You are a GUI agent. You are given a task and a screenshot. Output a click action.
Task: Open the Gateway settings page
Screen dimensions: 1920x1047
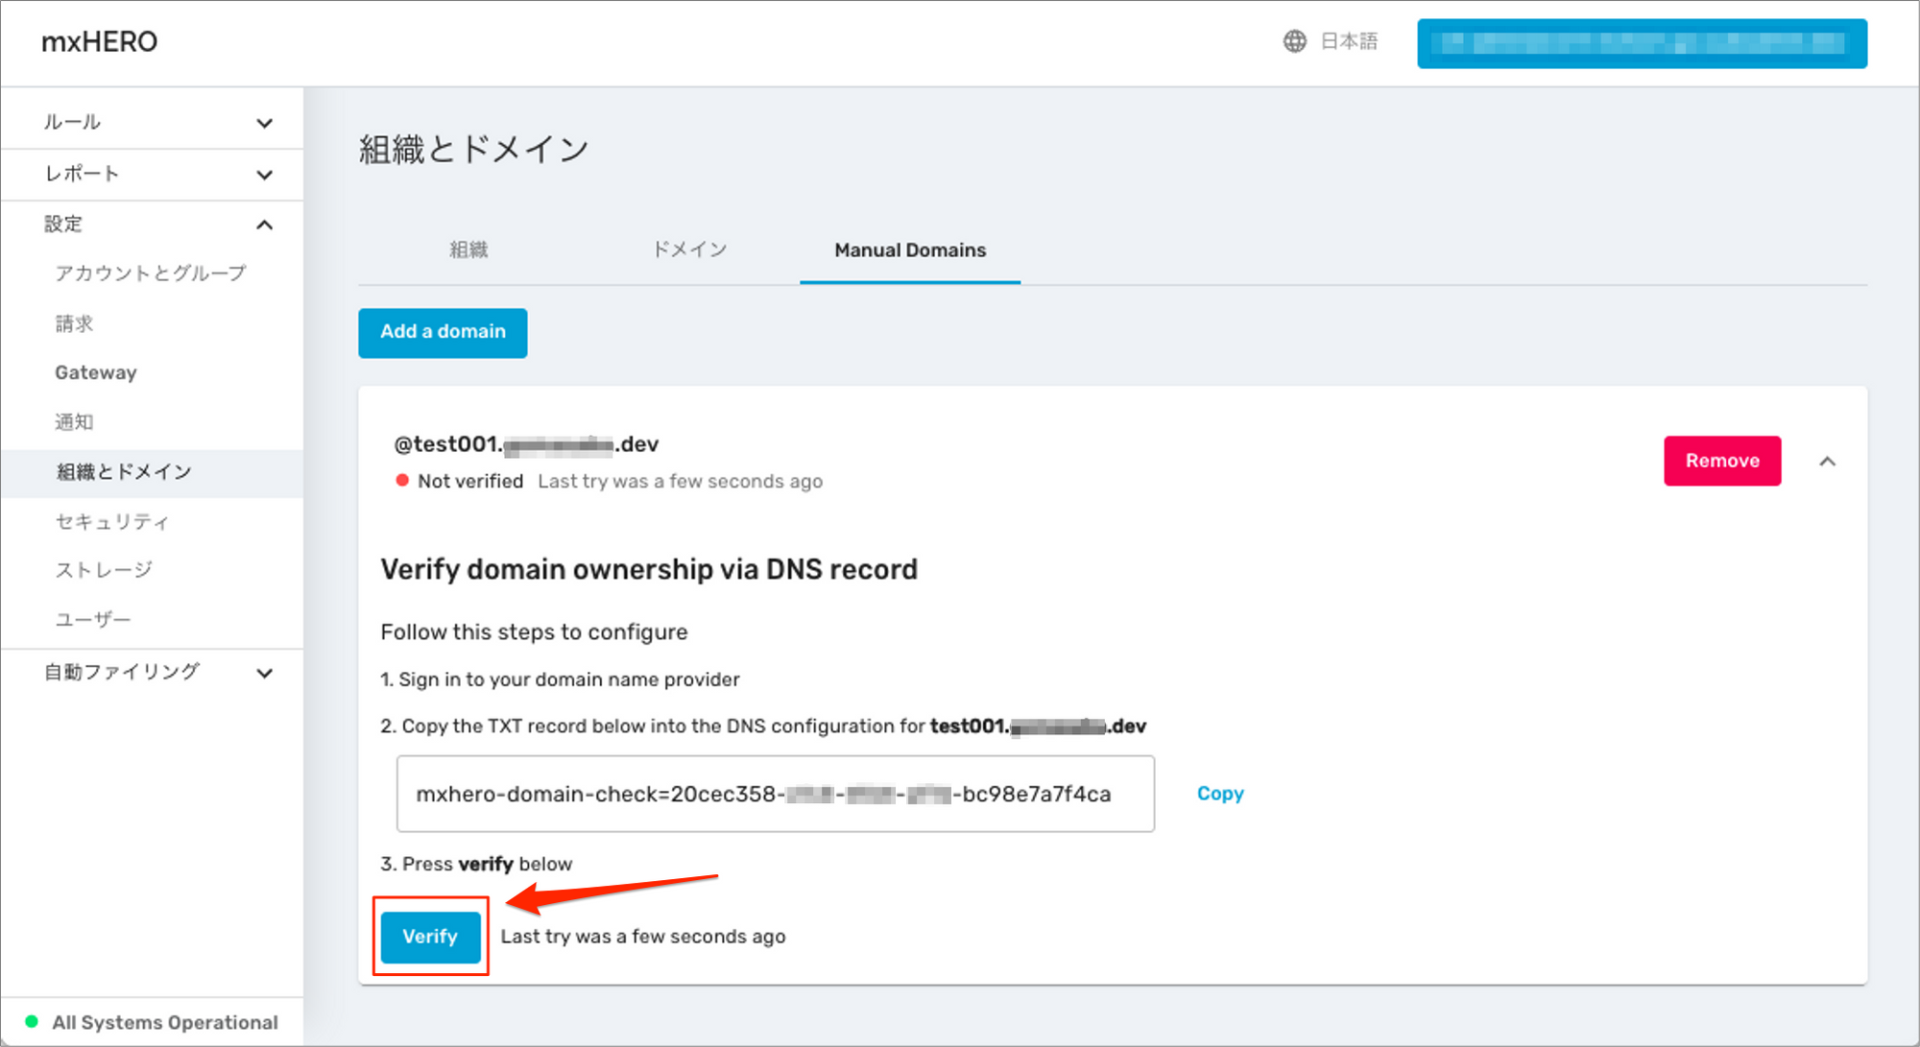pos(95,372)
